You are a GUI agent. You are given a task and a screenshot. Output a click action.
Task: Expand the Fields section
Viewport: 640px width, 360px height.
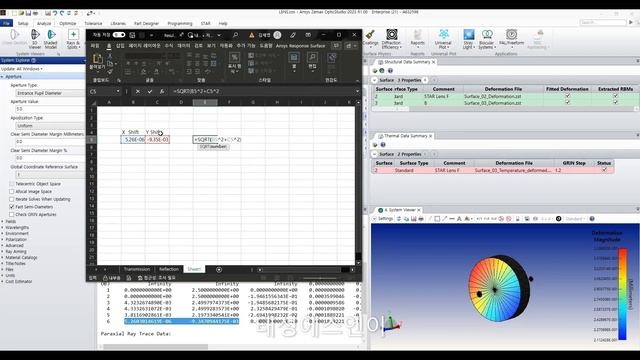pos(2,221)
